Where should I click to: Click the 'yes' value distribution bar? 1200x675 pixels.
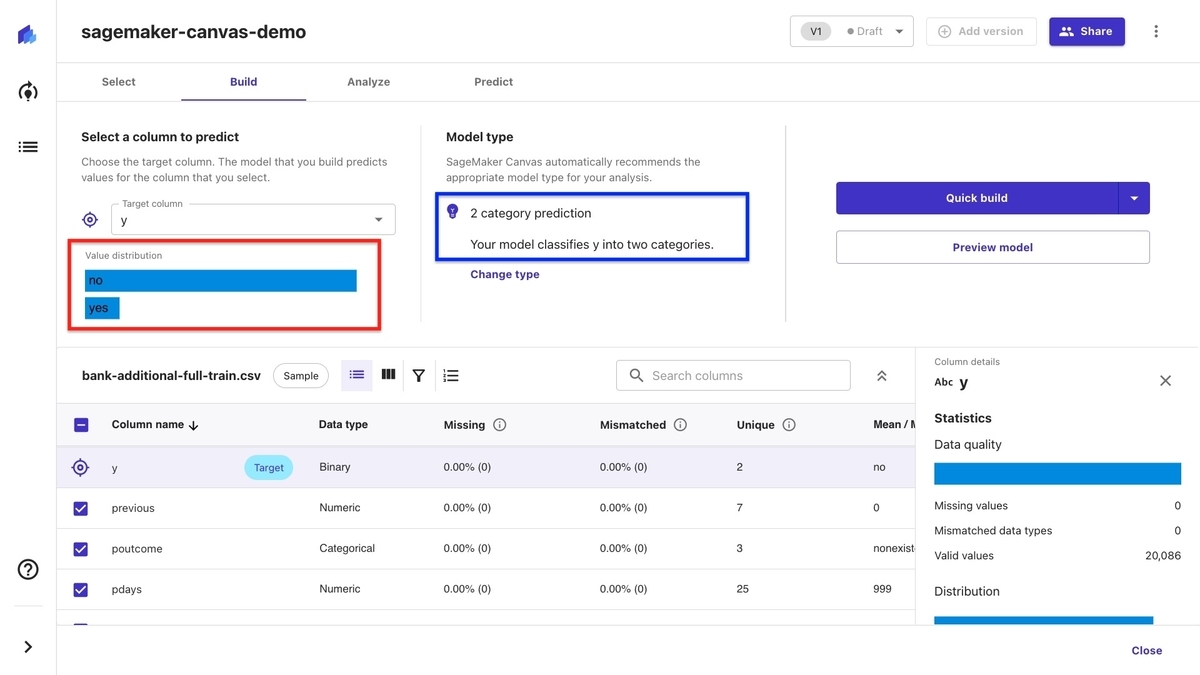tap(102, 308)
